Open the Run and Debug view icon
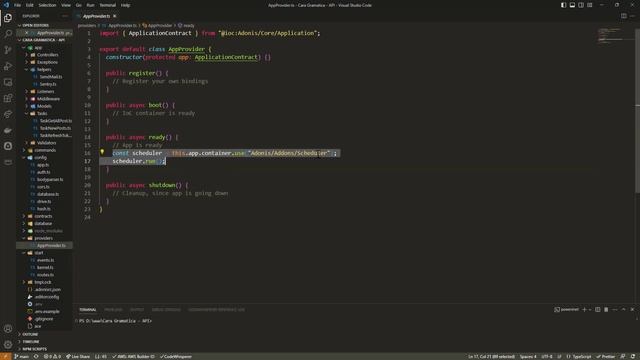Viewport: 640px width, 360px height. pyautogui.click(x=8, y=66)
